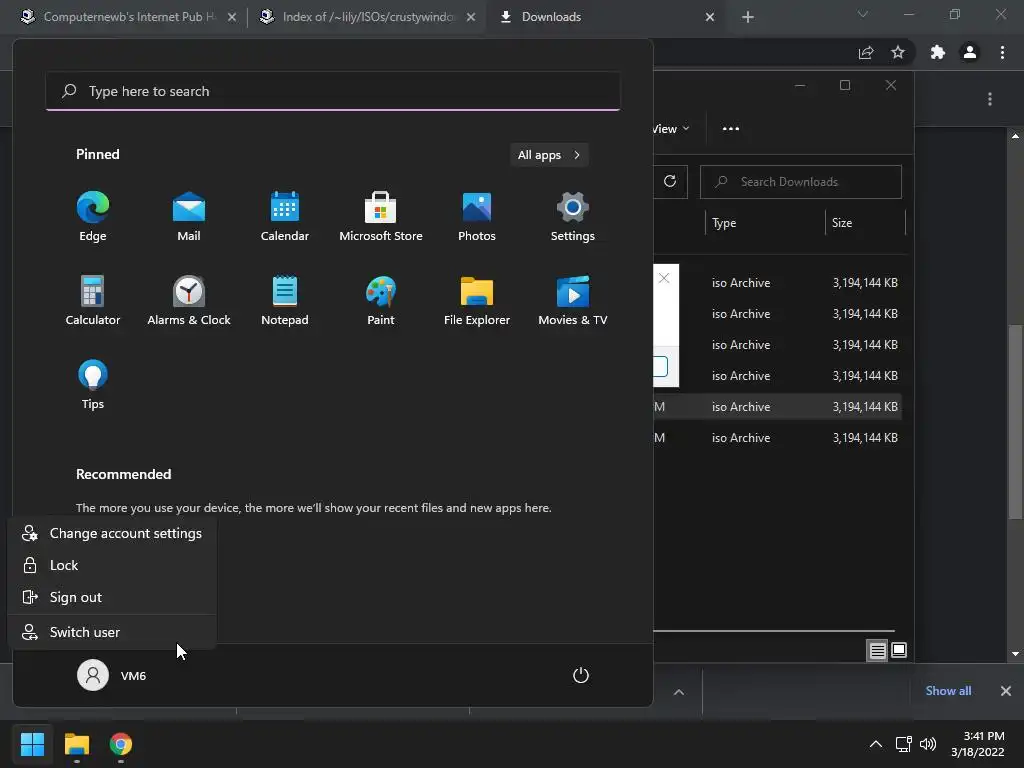Expand download item options chevron

[x=679, y=692]
